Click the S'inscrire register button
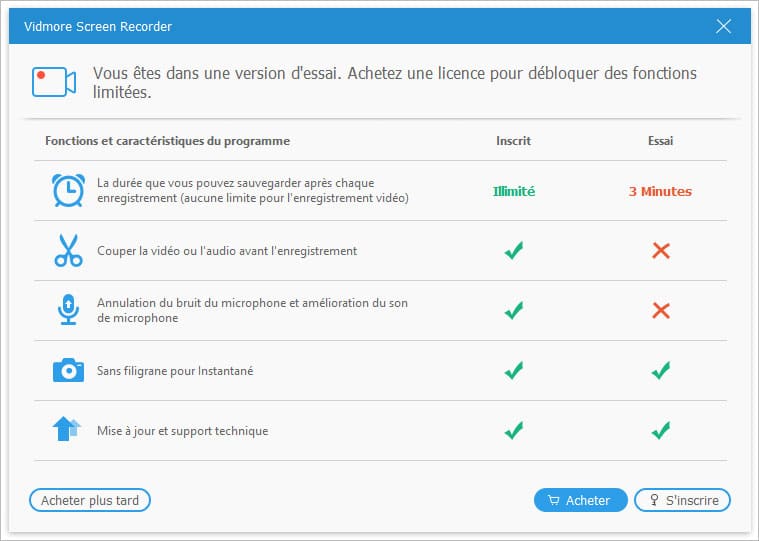Image resolution: width=759 pixels, height=541 pixels. tap(682, 500)
